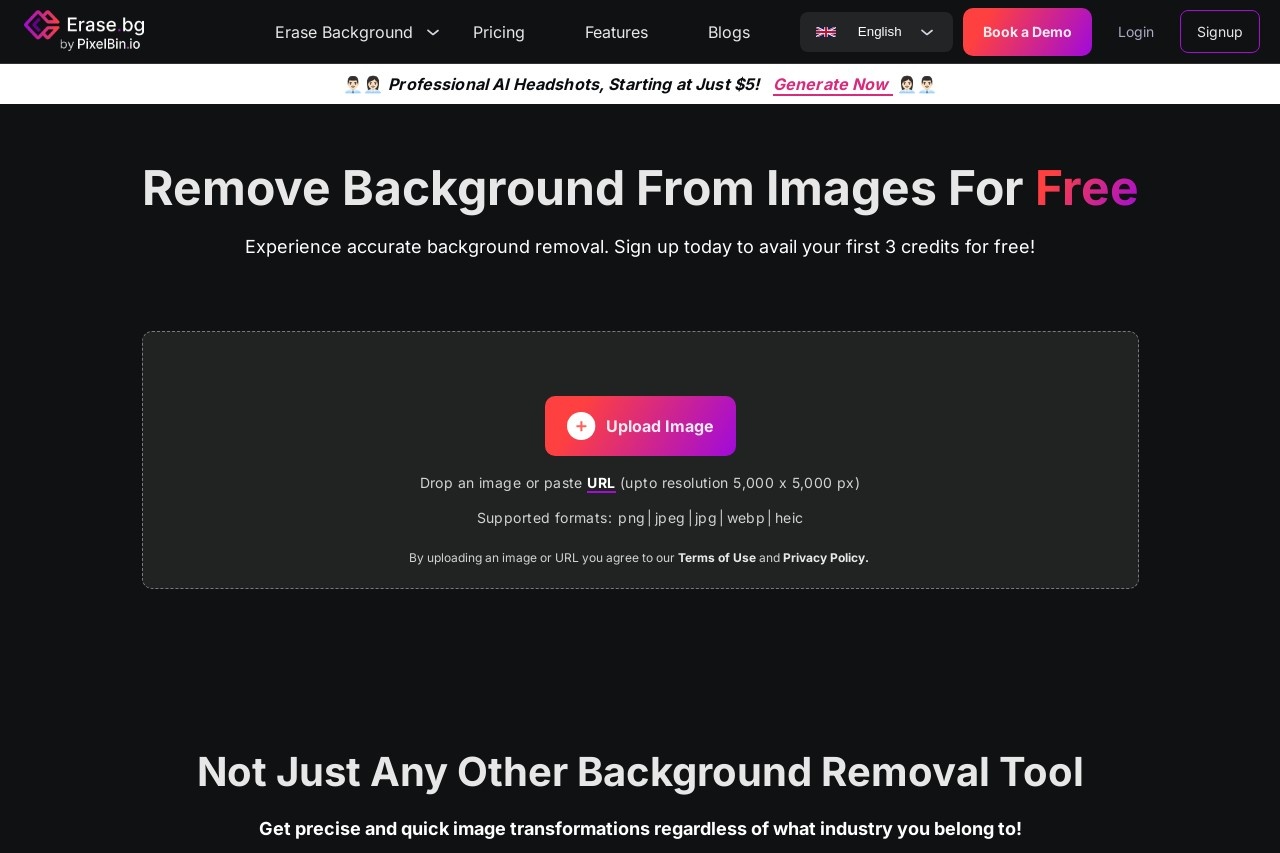
Task: Open the Privacy Policy link
Action: 825,558
